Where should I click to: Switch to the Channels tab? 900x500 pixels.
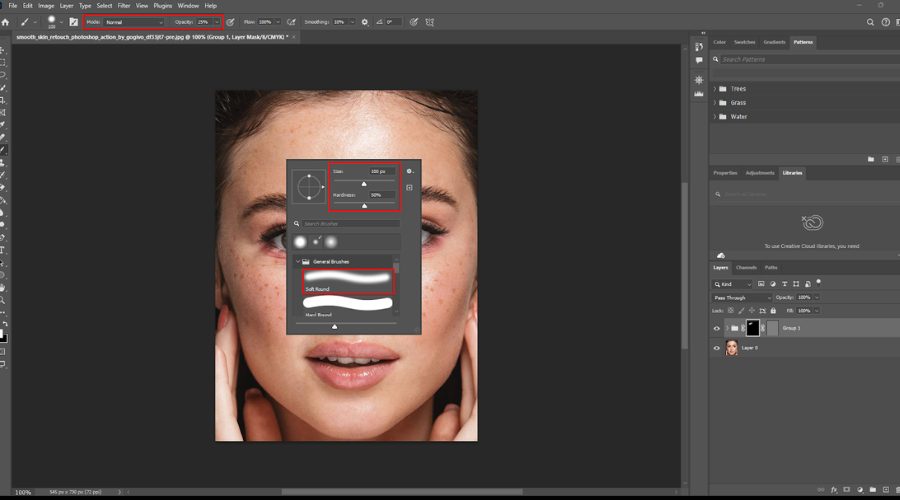pos(746,268)
